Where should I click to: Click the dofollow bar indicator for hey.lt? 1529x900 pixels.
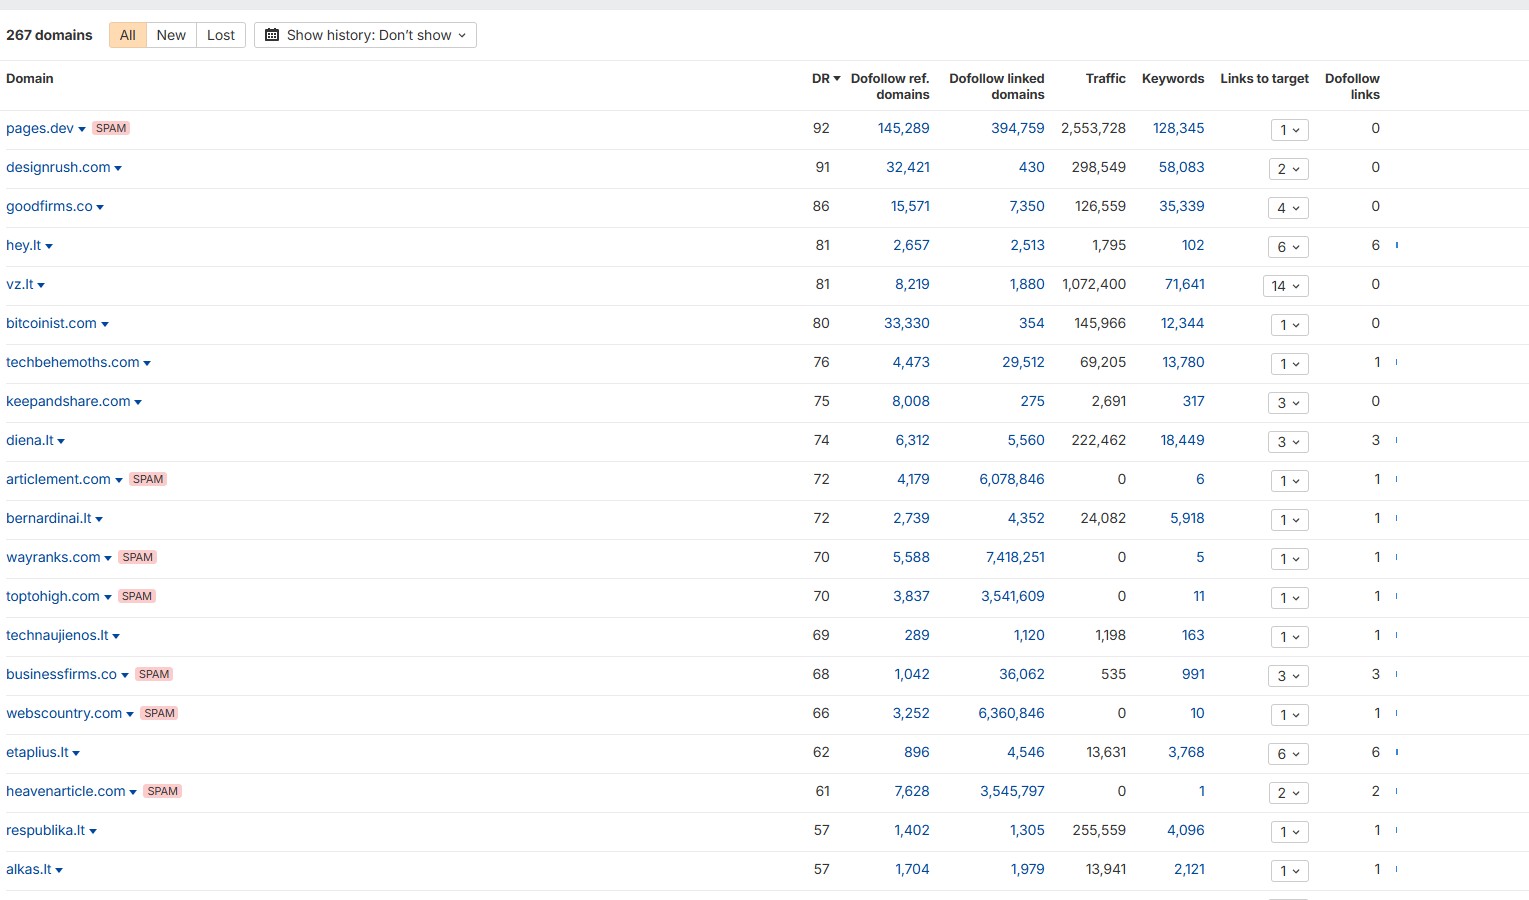1396,245
